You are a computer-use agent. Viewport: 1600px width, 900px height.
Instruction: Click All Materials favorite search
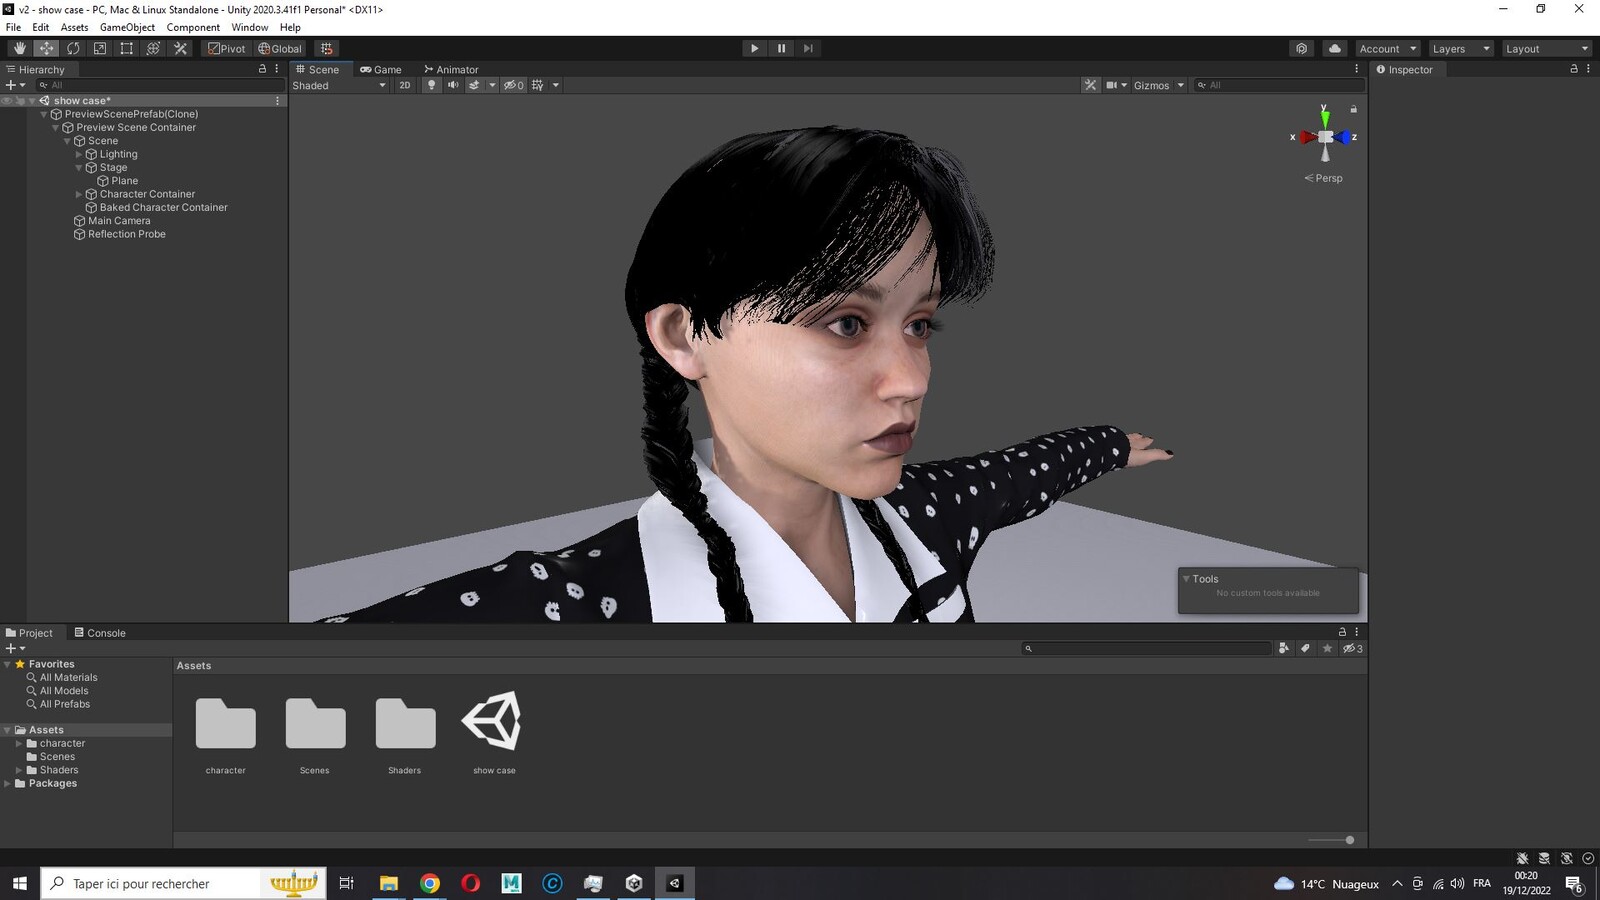(68, 677)
